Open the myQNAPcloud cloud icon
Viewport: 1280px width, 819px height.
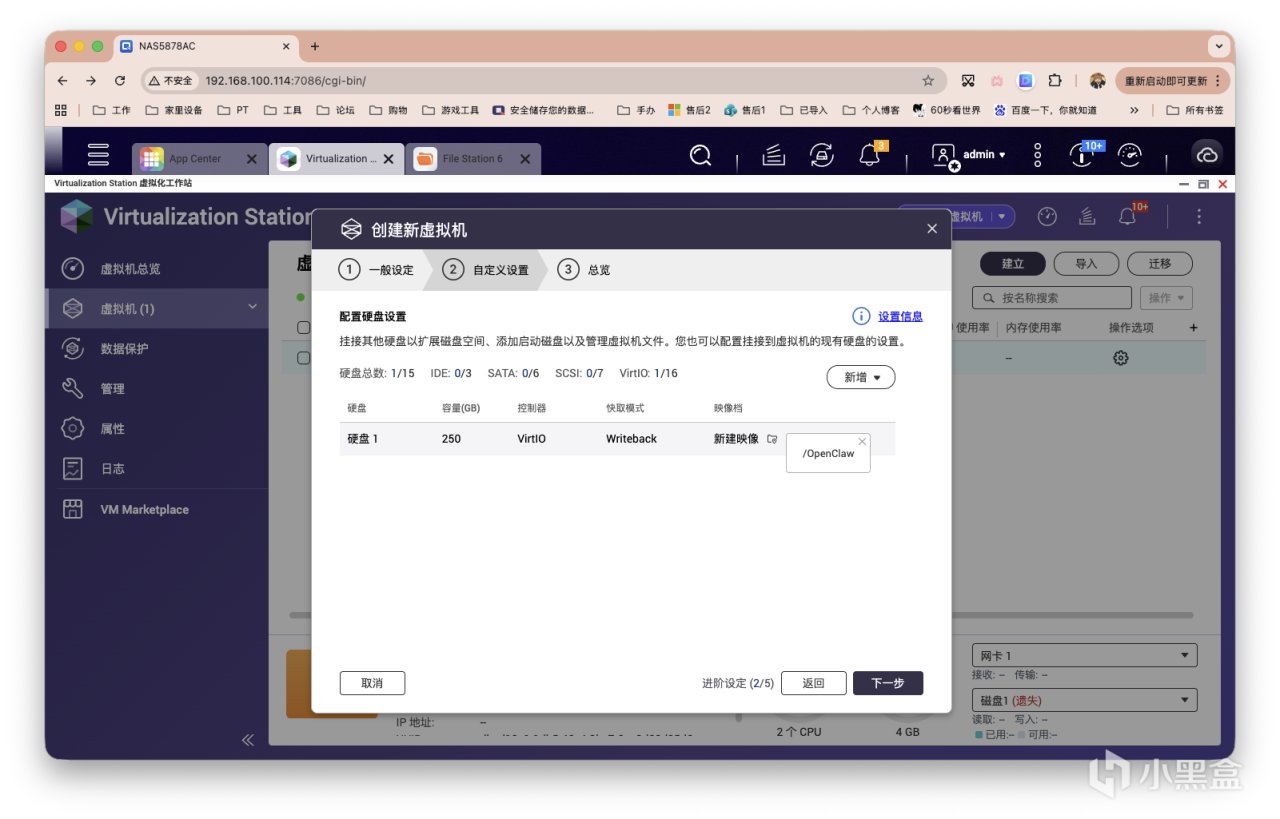click(x=1207, y=155)
